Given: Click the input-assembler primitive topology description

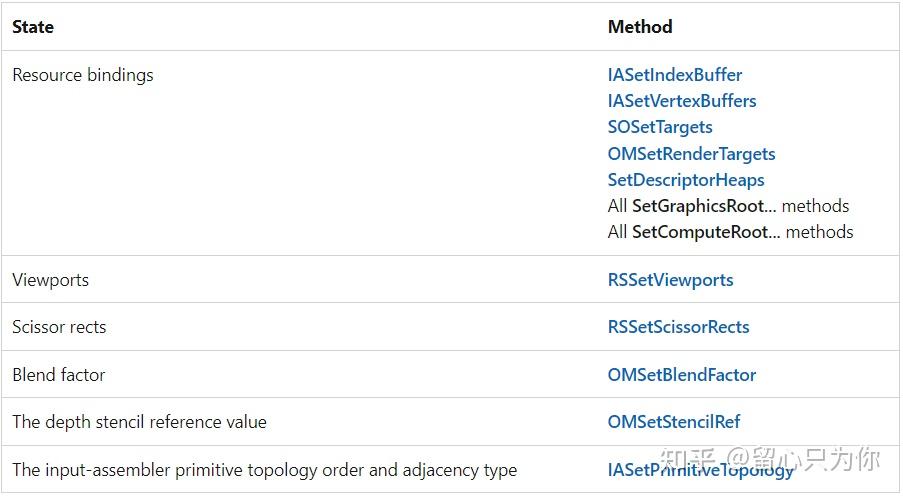Looking at the screenshot, I should pos(264,469).
